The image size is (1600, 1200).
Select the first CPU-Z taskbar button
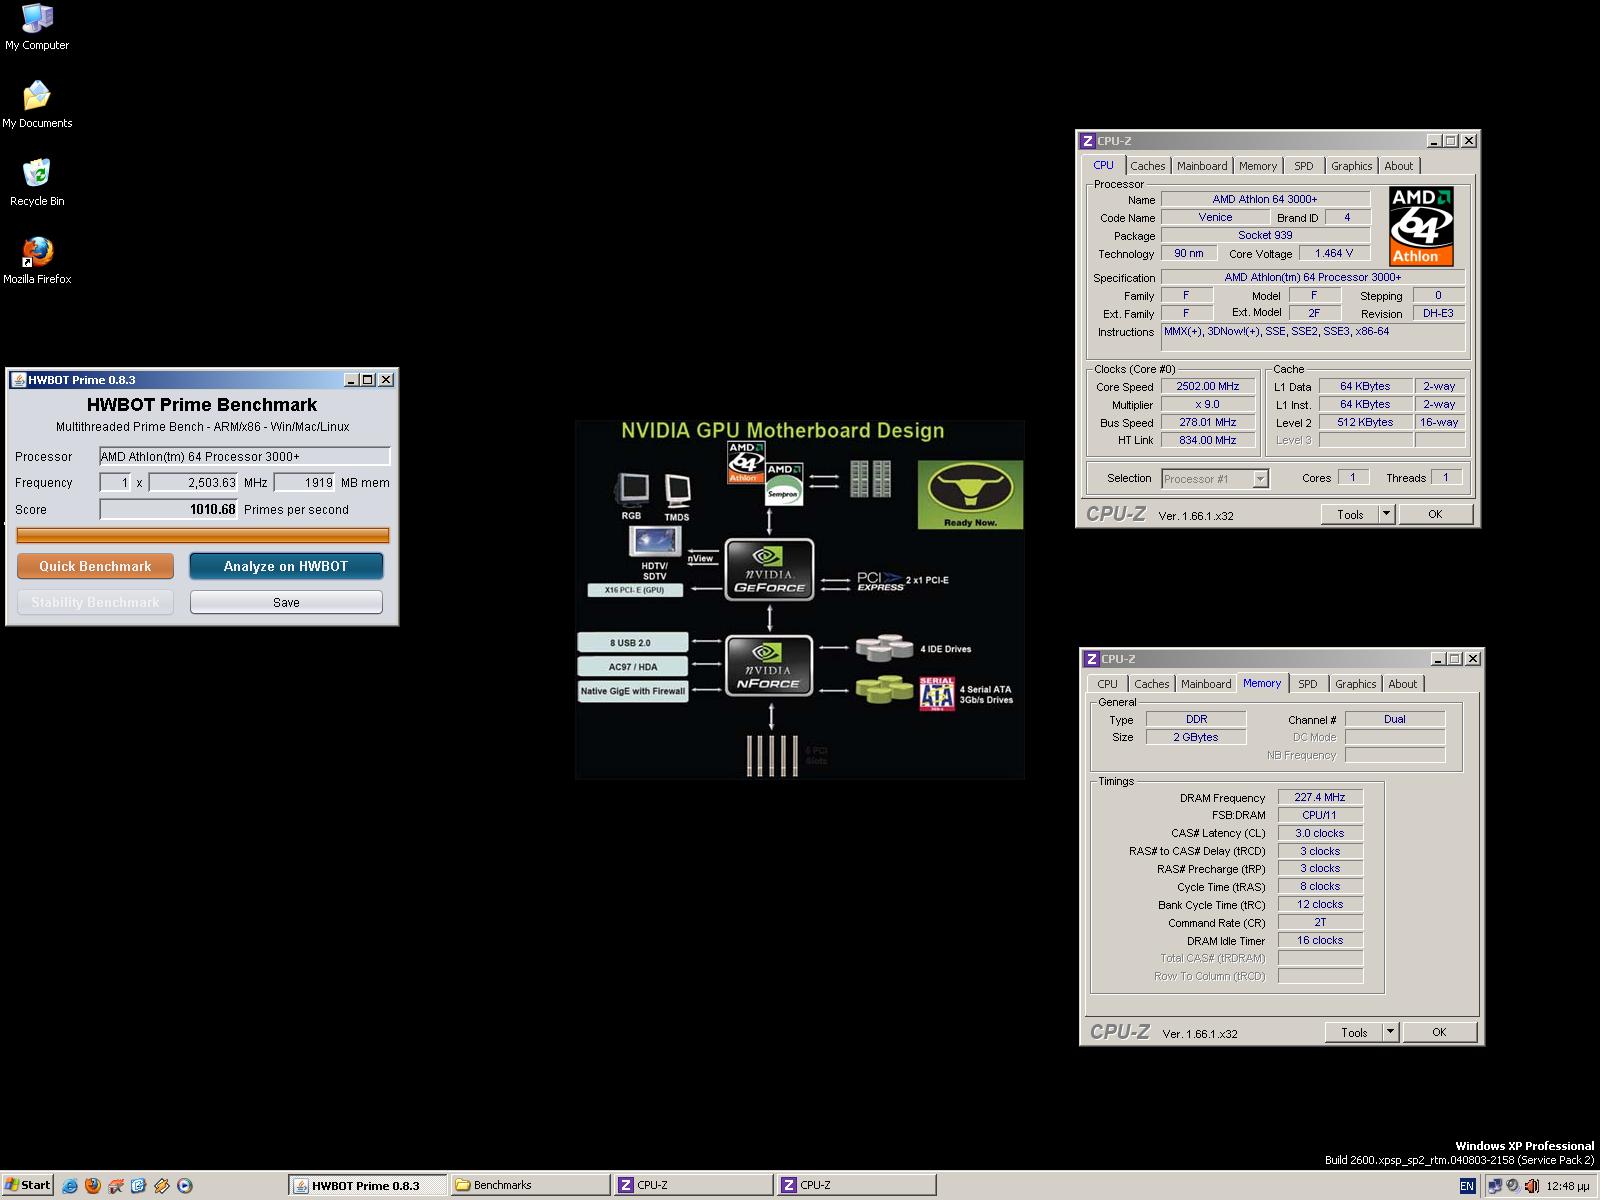pos(693,1186)
